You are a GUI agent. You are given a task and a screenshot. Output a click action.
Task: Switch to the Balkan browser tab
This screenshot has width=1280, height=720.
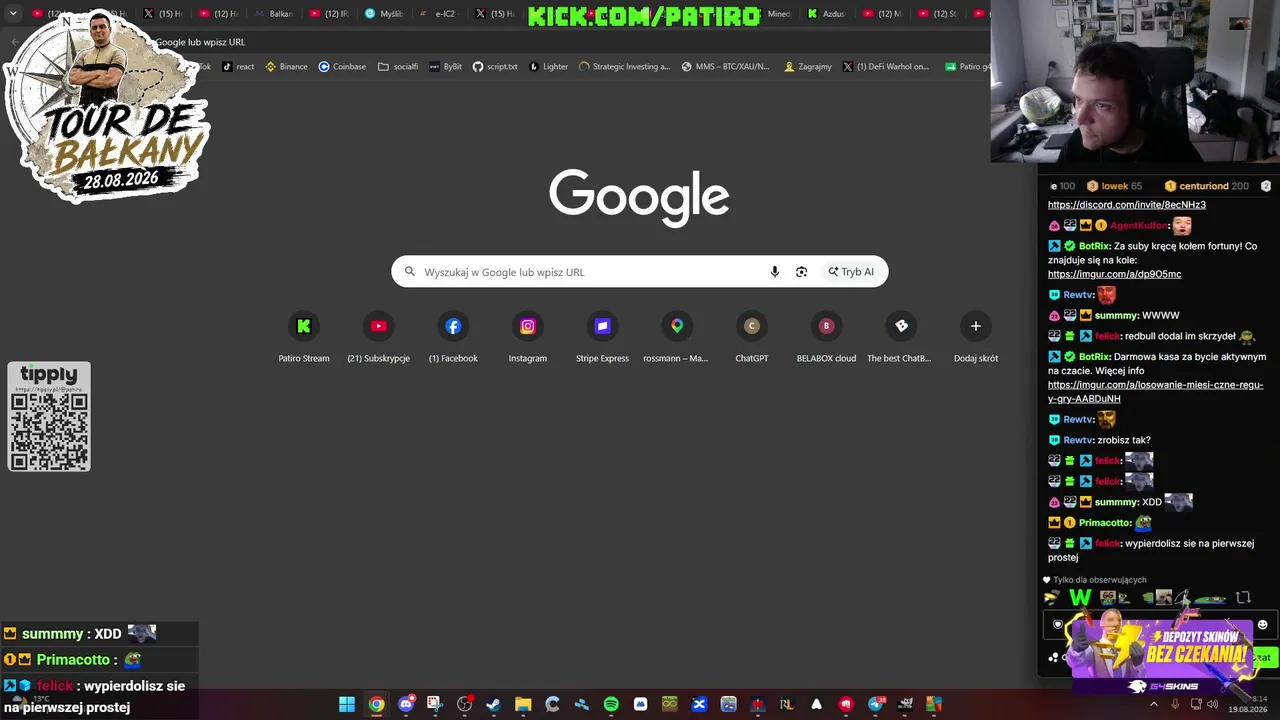pyautogui.click(x=274, y=14)
